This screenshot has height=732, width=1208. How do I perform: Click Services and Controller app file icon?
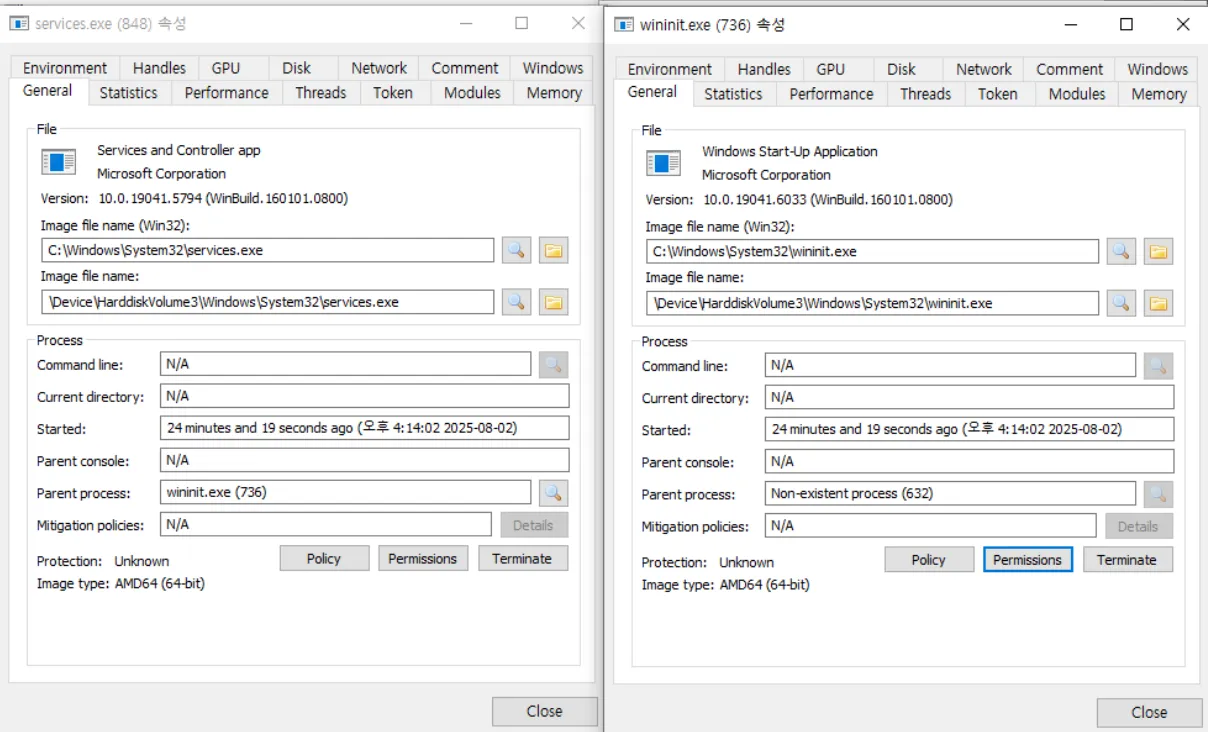point(59,161)
